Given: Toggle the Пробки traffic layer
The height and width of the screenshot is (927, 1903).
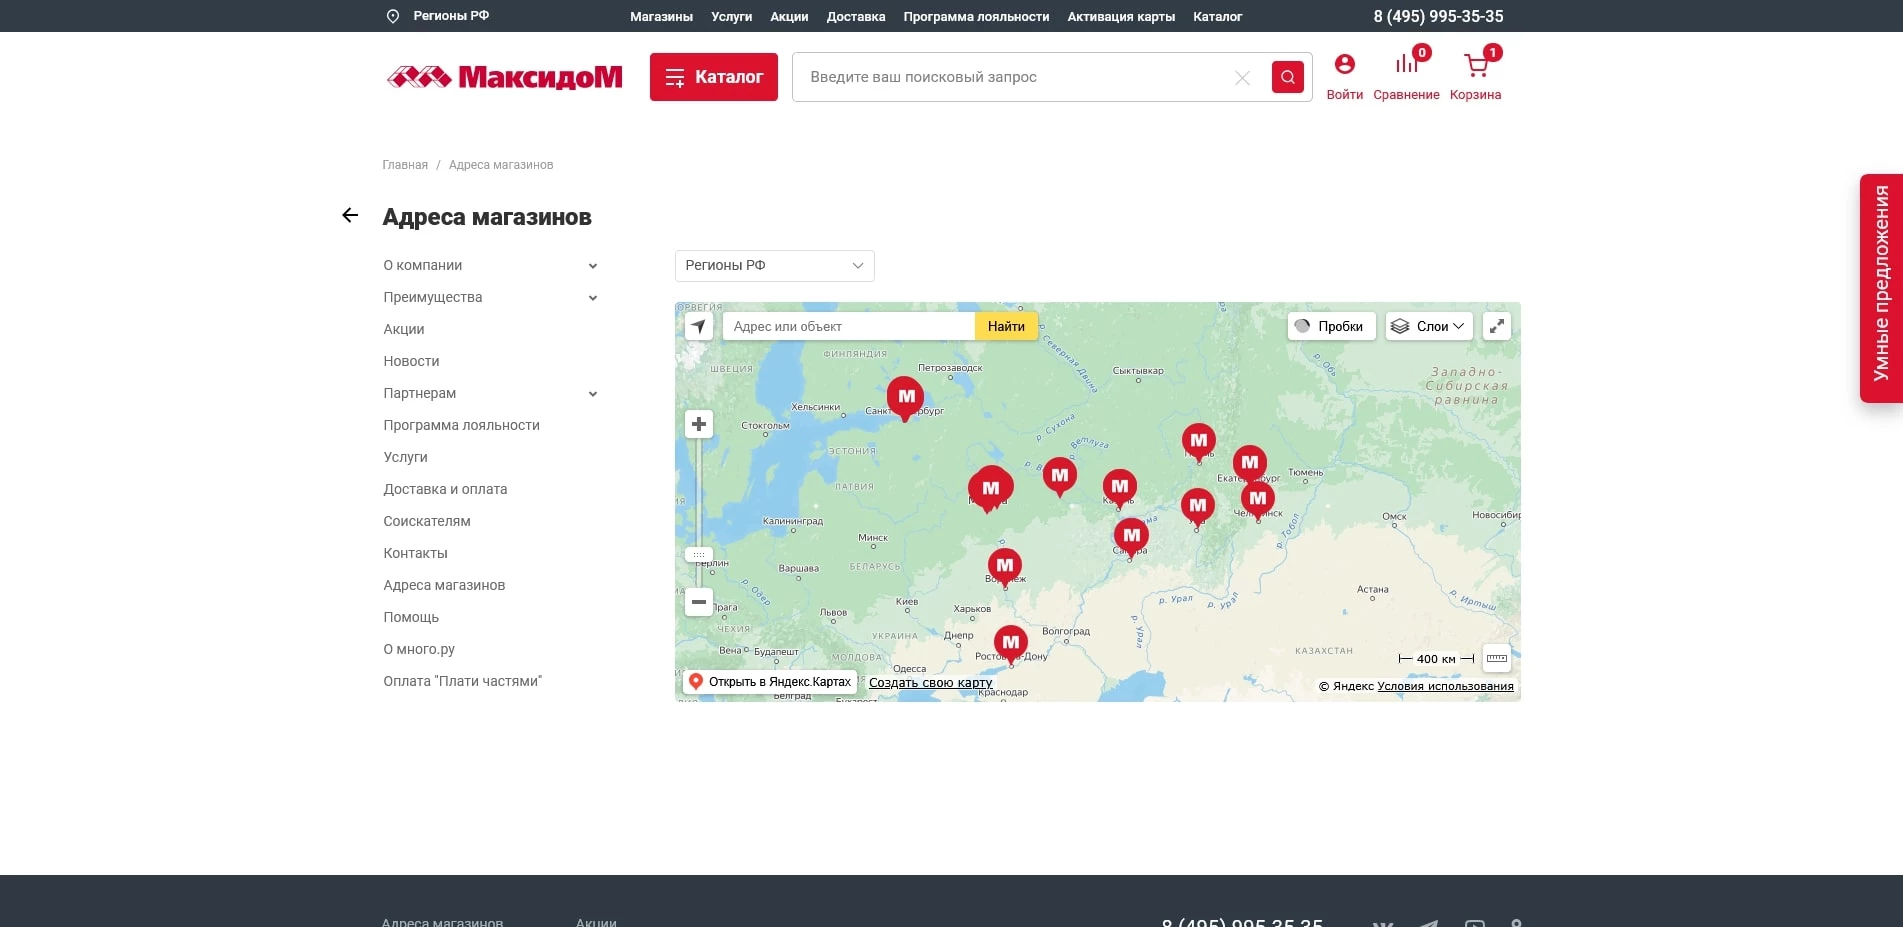Looking at the screenshot, I should coord(1330,326).
